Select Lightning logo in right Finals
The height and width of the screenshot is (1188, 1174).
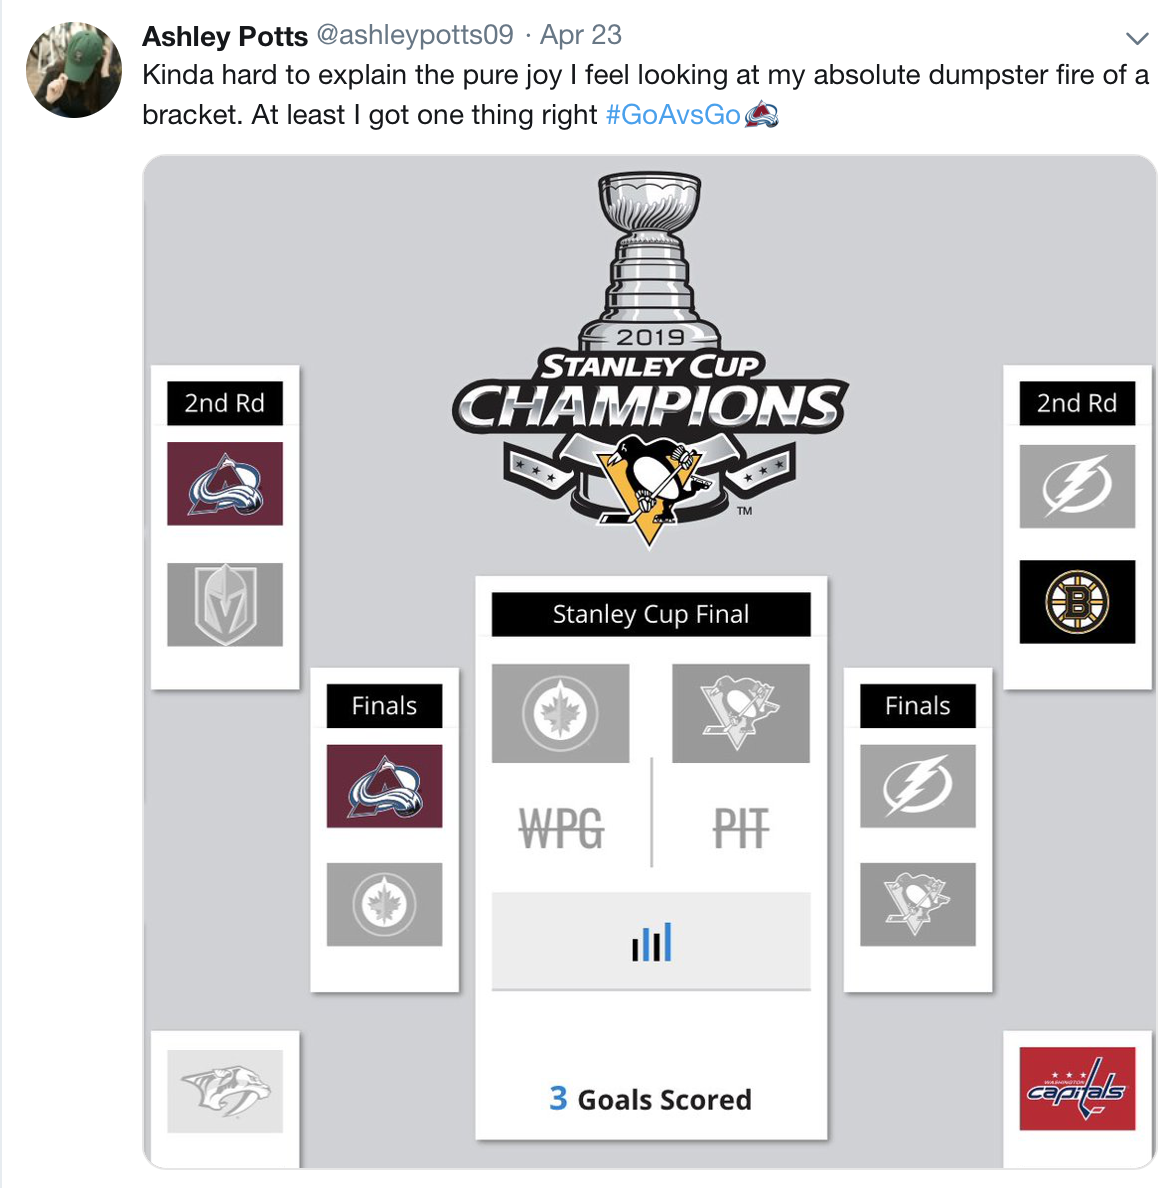(918, 786)
